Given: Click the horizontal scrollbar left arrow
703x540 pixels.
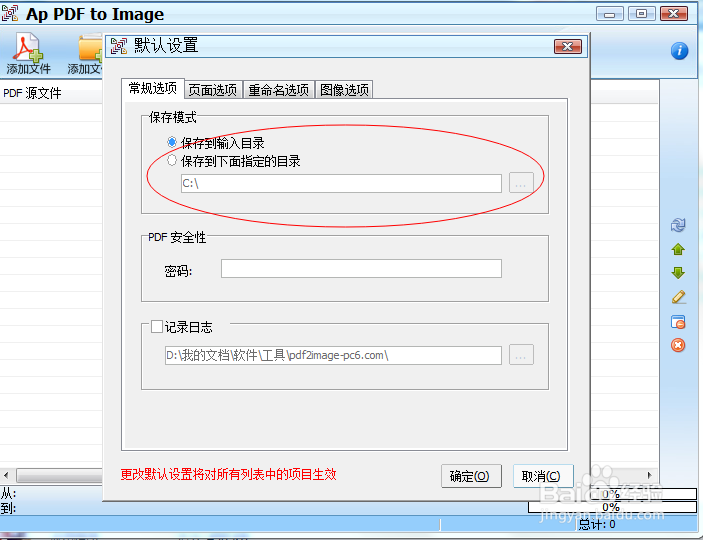Looking at the screenshot, I should (x=6, y=475).
